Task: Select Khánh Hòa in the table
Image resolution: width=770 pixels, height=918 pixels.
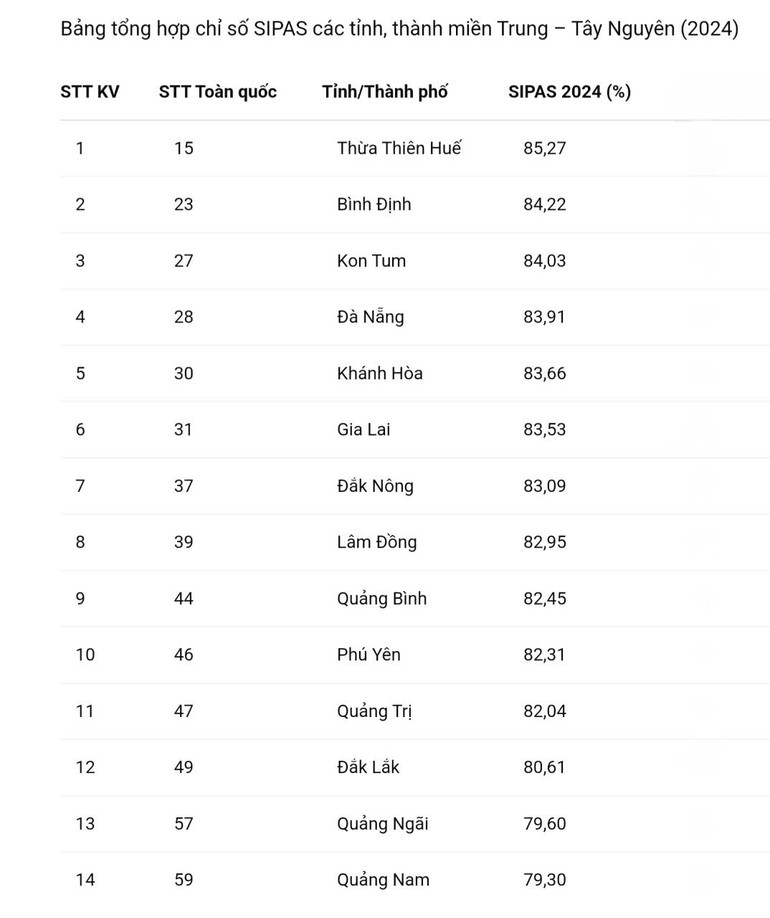Action: pos(379,373)
